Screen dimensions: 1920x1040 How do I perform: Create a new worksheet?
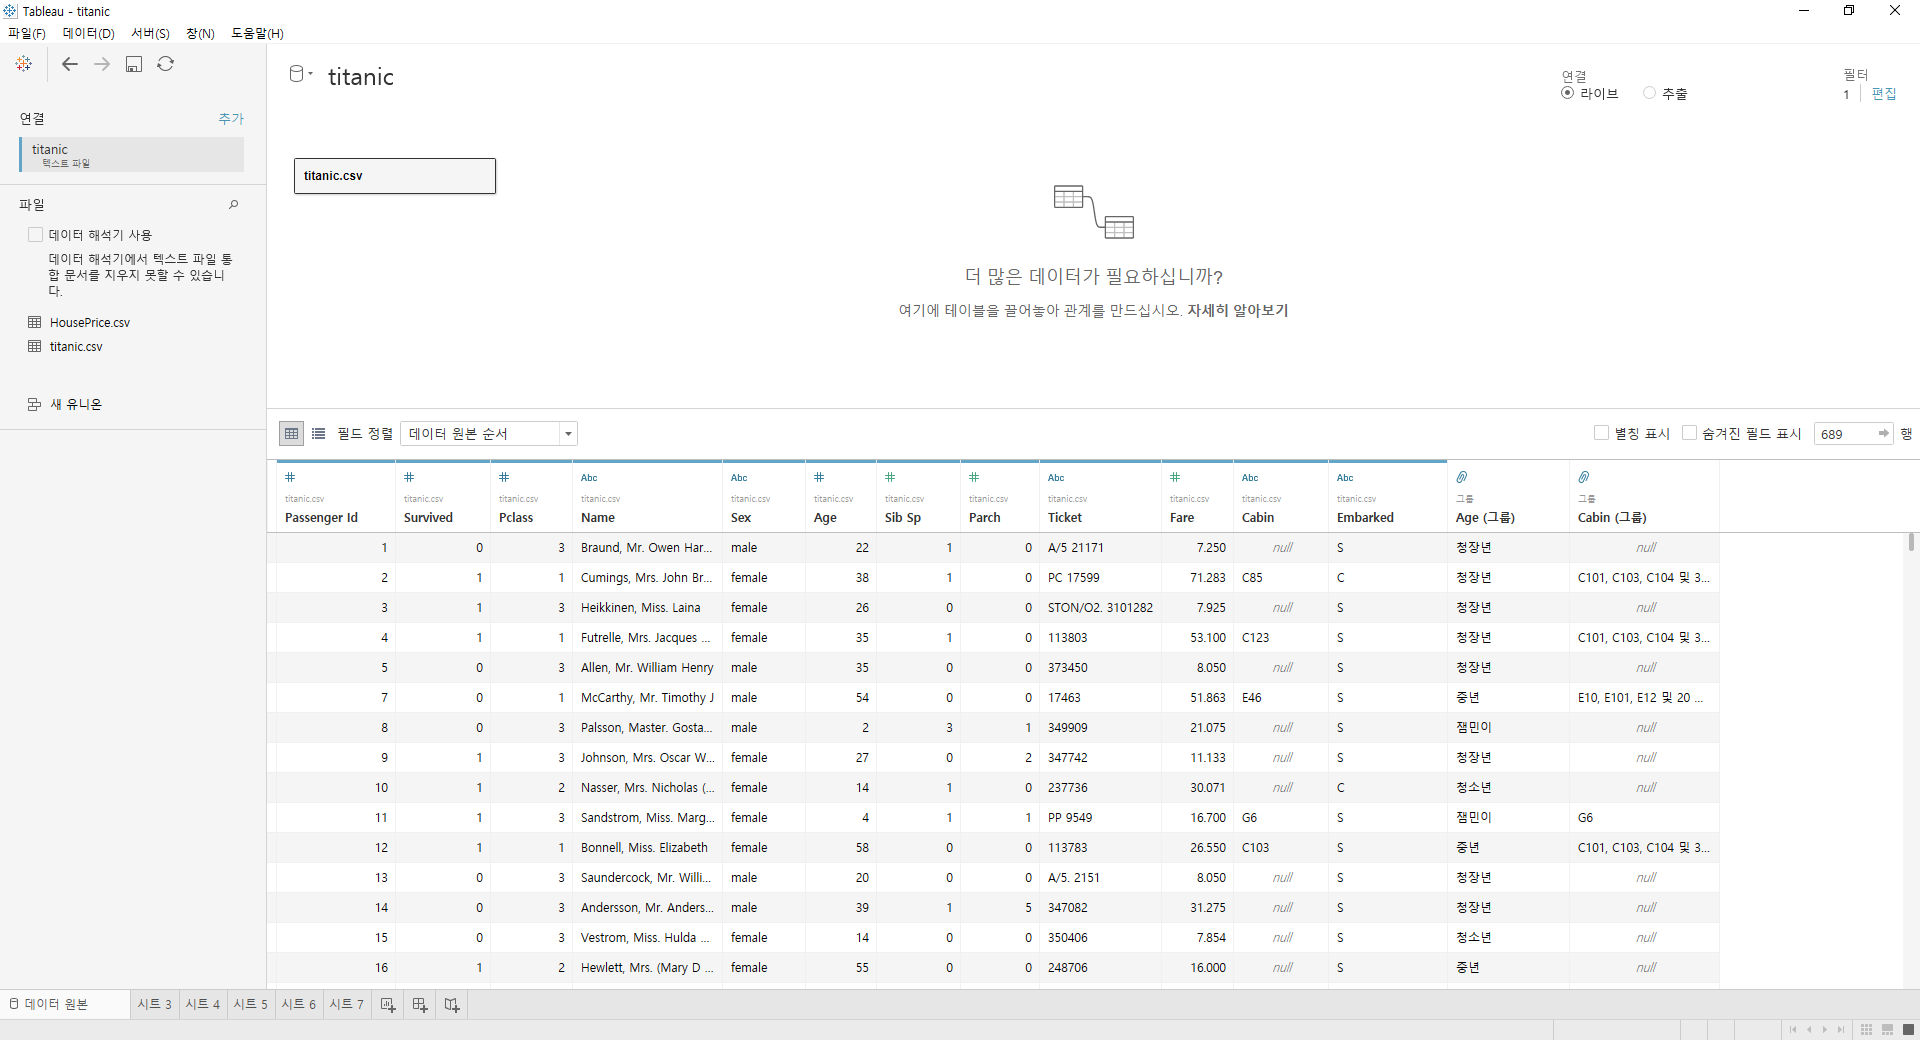tap(388, 1004)
